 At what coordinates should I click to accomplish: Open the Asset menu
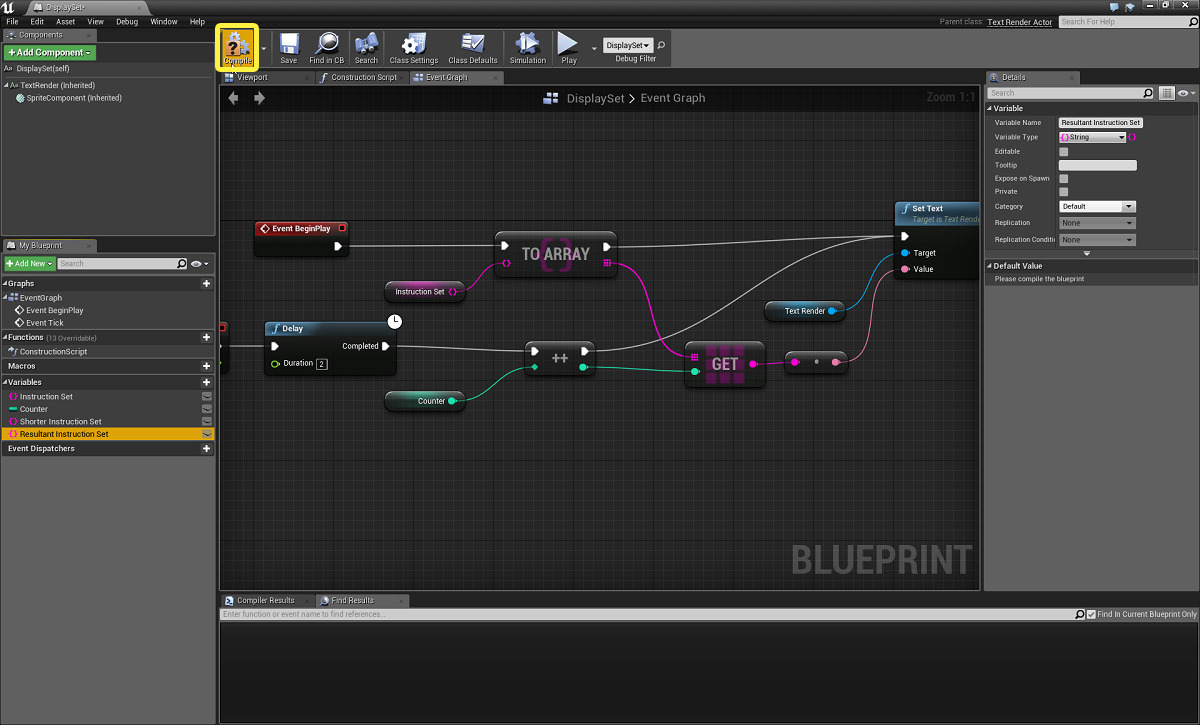tap(65, 21)
